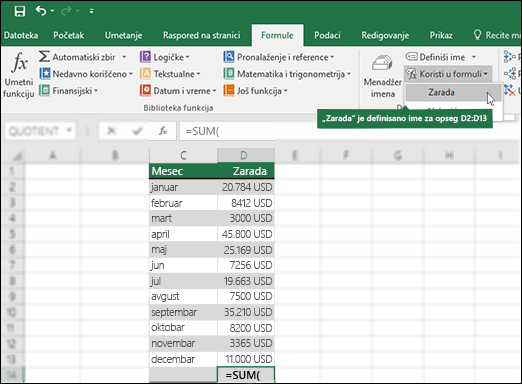
Task: Click the Zarada header cell
Action: 246,171
